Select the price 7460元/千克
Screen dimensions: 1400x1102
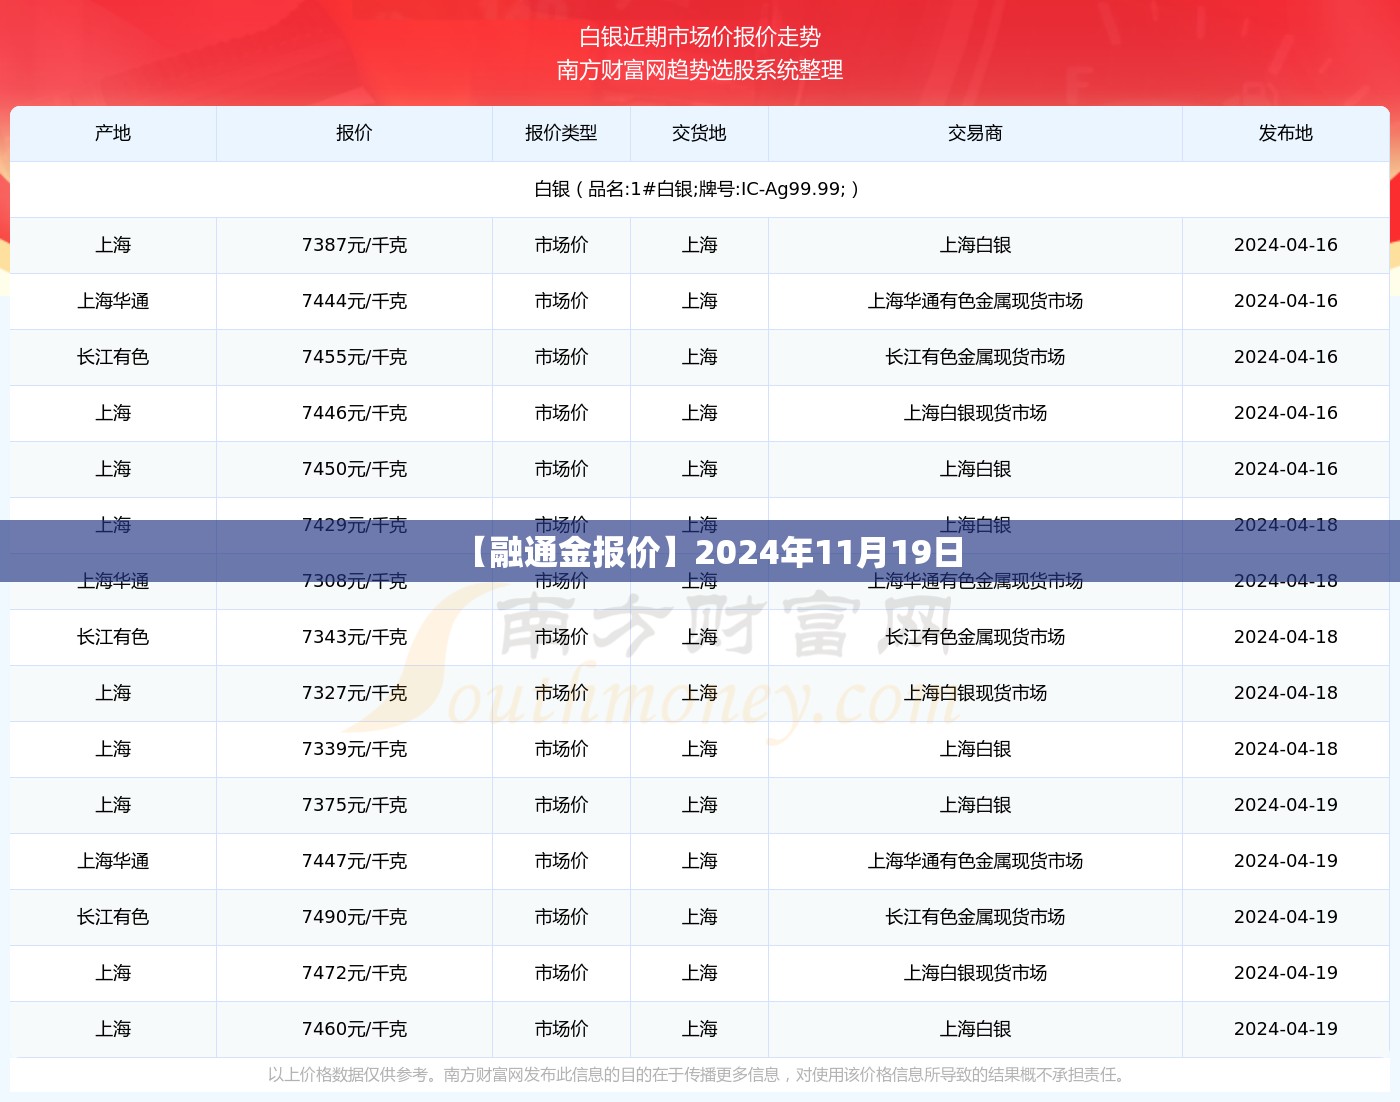click(x=354, y=1029)
